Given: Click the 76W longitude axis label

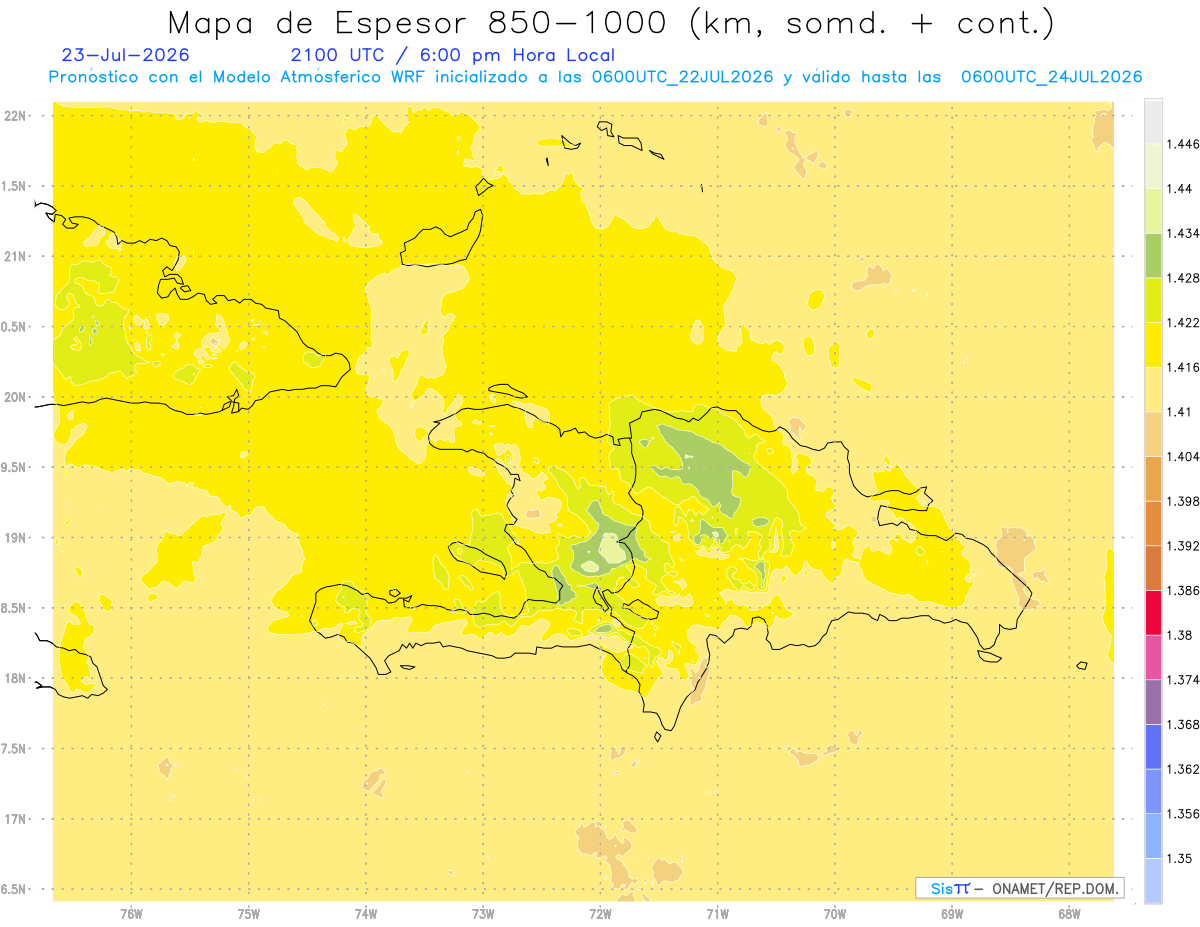Looking at the screenshot, I should pos(131,915).
